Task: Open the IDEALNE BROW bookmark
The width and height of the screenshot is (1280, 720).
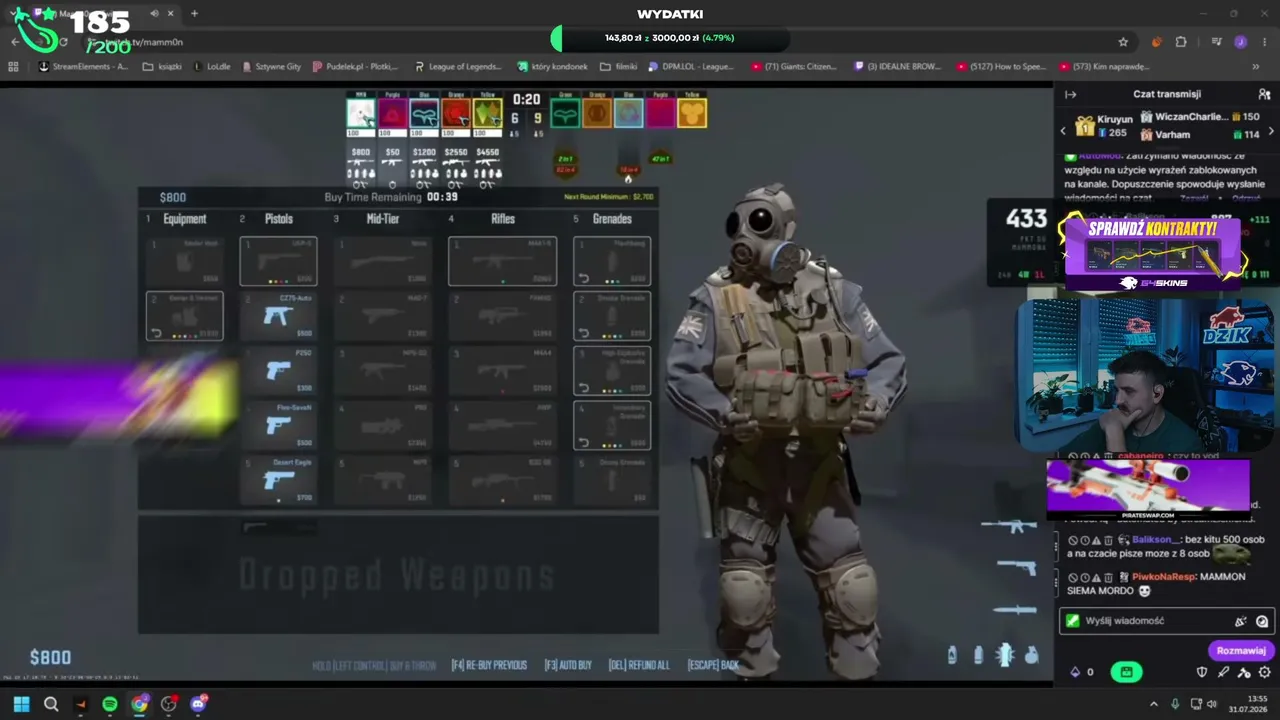Action: coord(898,67)
